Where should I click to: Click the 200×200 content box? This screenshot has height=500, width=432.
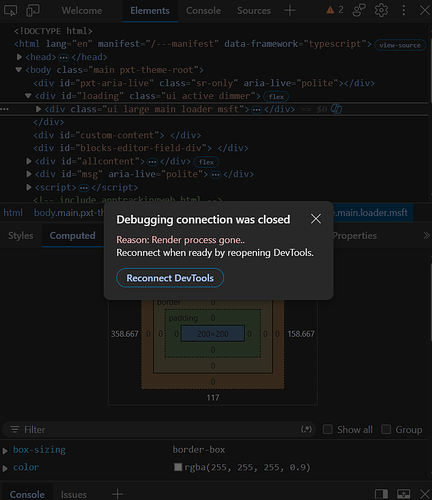tap(213, 334)
